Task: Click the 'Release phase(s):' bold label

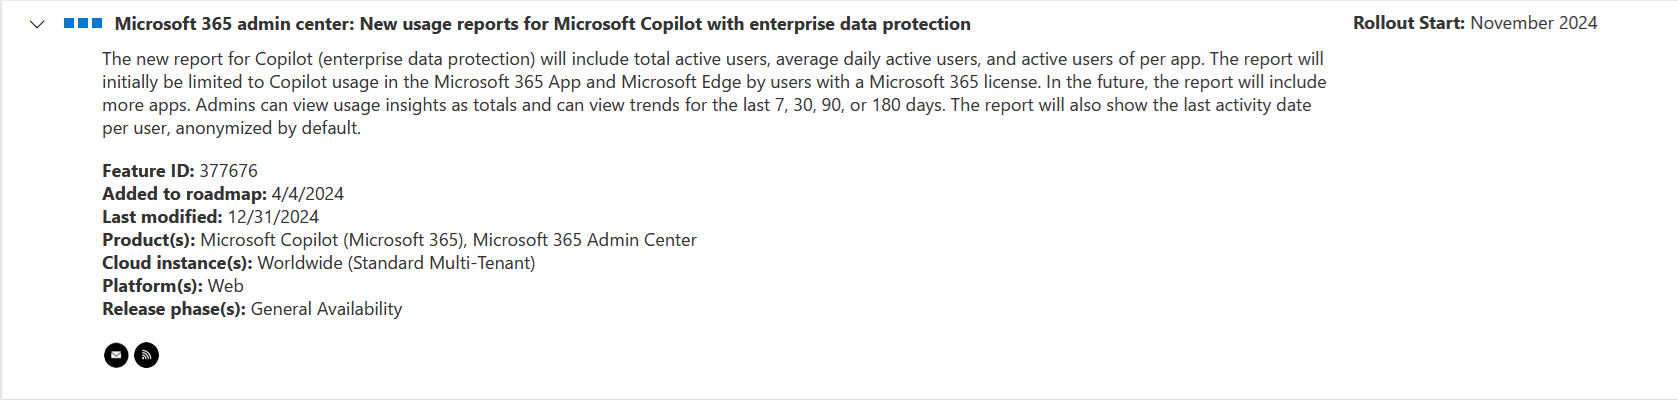Action: click(174, 309)
